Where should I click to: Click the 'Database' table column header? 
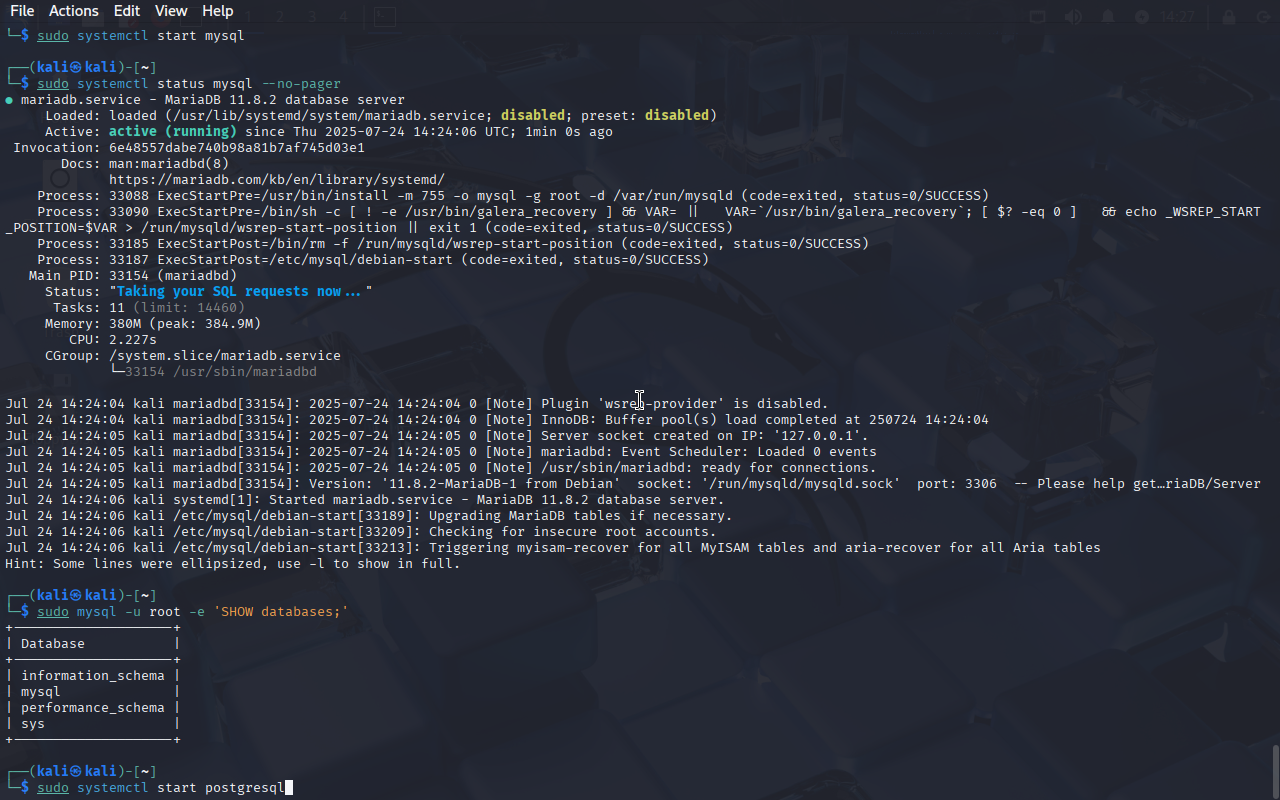(x=53, y=644)
